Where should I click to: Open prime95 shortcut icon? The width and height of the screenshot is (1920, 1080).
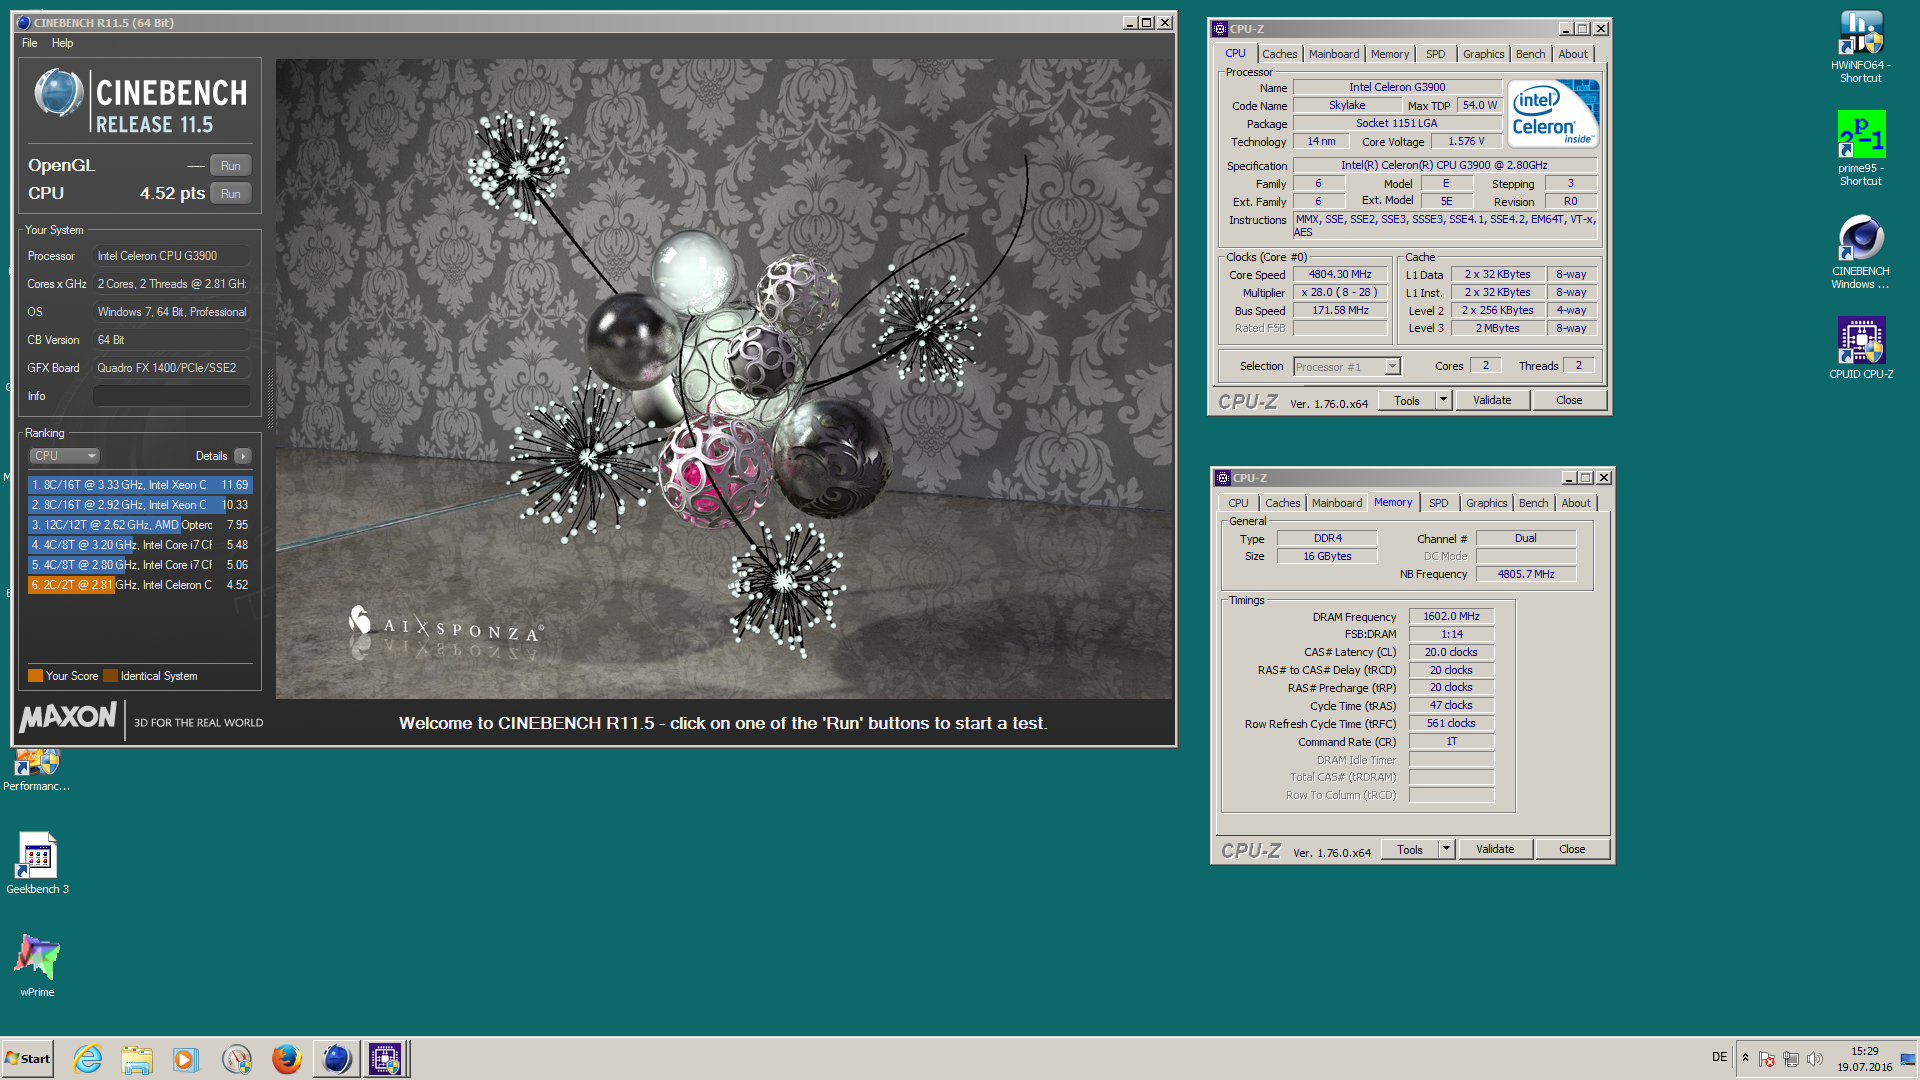[x=1860, y=148]
